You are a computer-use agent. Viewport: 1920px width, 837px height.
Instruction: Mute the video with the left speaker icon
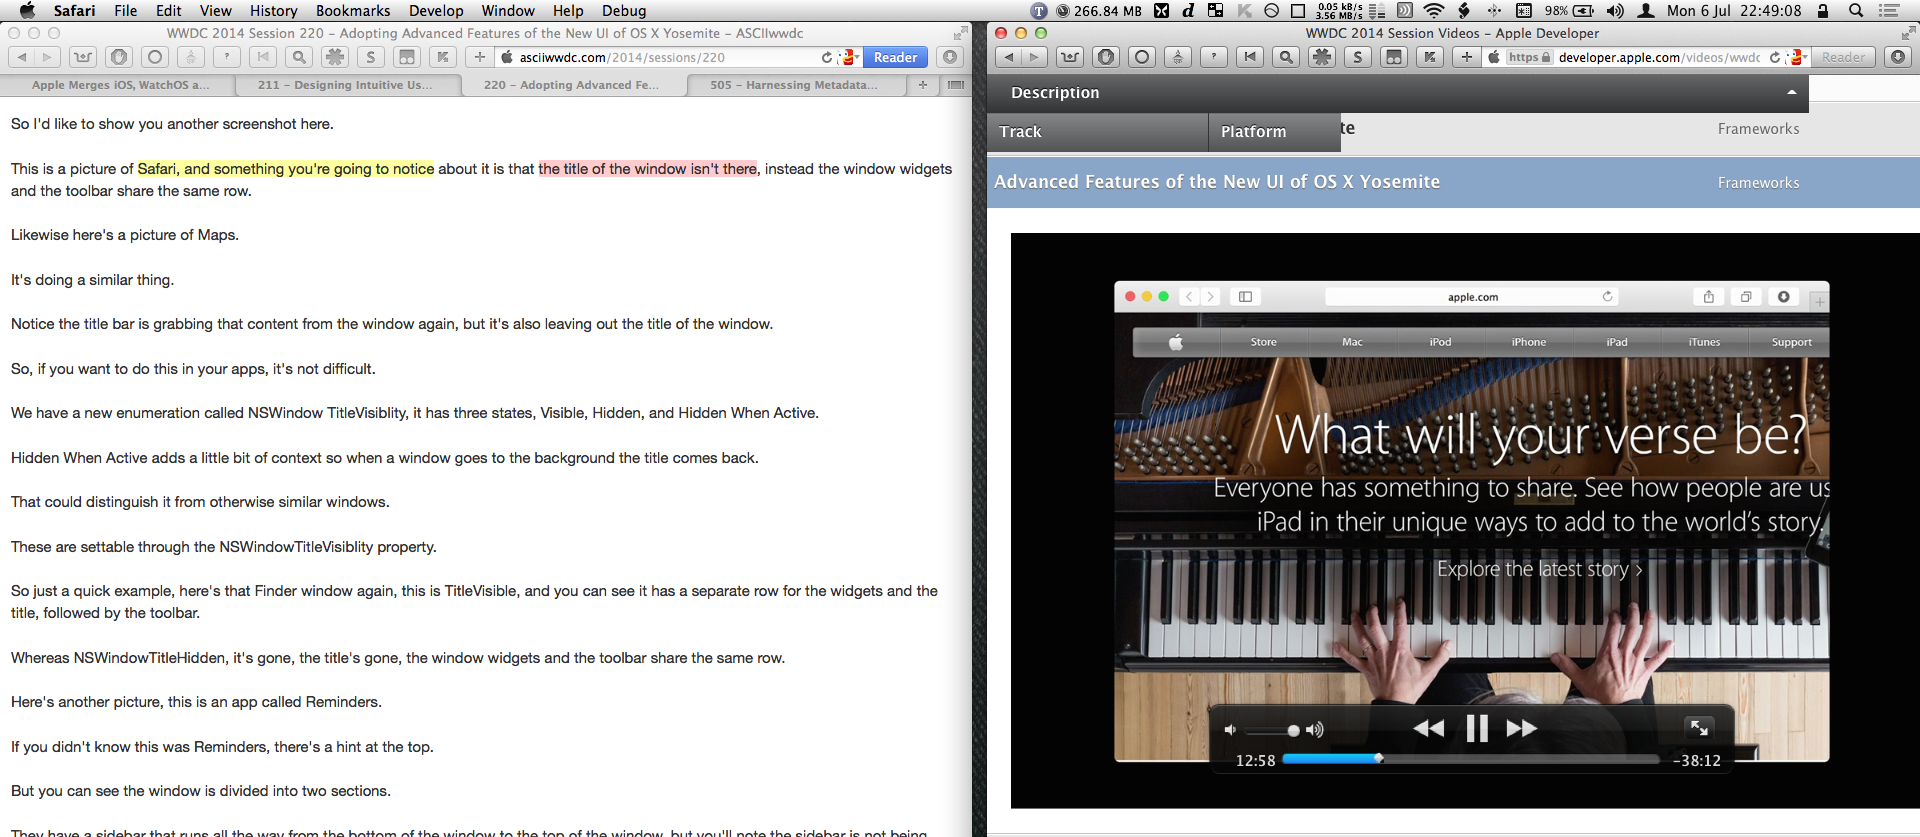[x=1231, y=730]
